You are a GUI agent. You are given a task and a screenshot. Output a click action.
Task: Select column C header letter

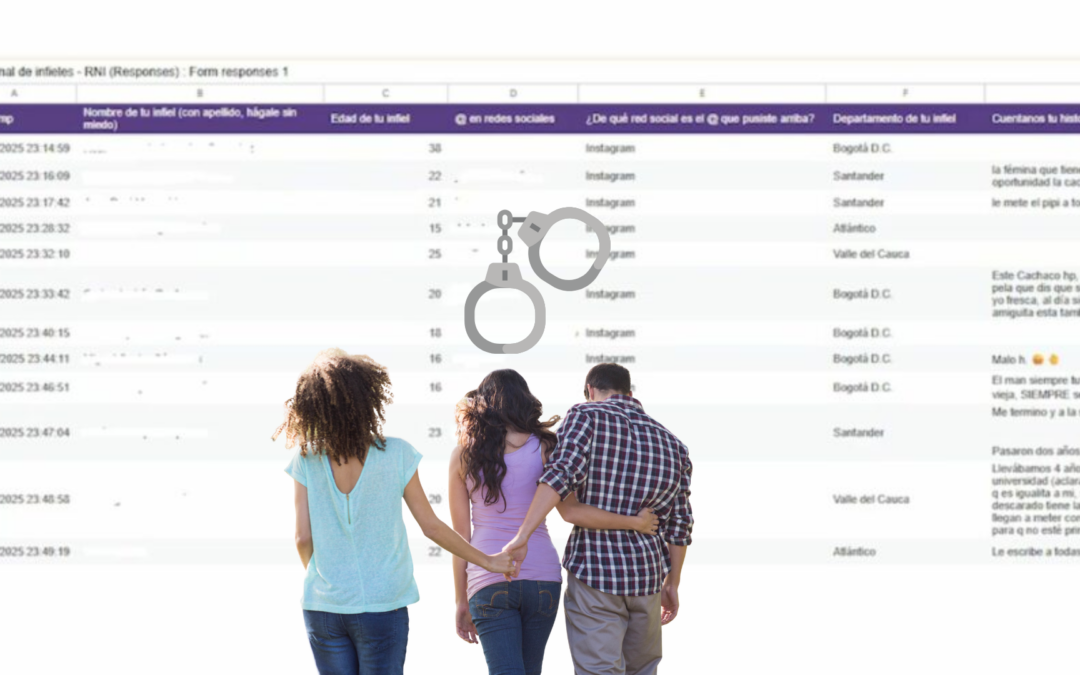(x=385, y=93)
